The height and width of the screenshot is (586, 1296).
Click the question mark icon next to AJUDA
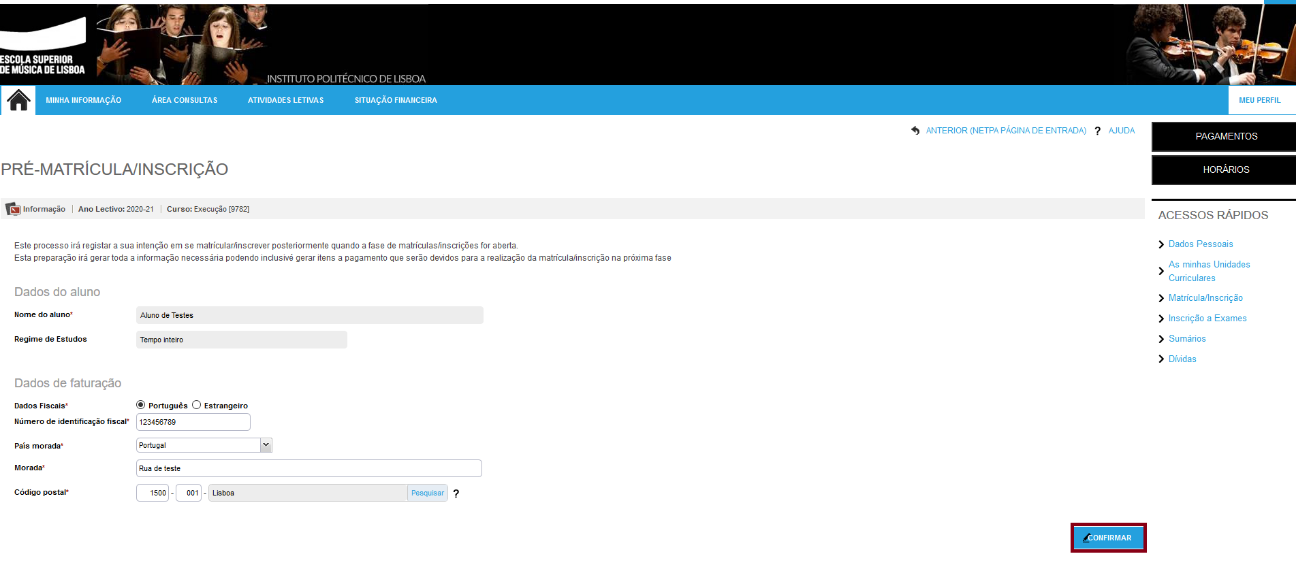1098,131
